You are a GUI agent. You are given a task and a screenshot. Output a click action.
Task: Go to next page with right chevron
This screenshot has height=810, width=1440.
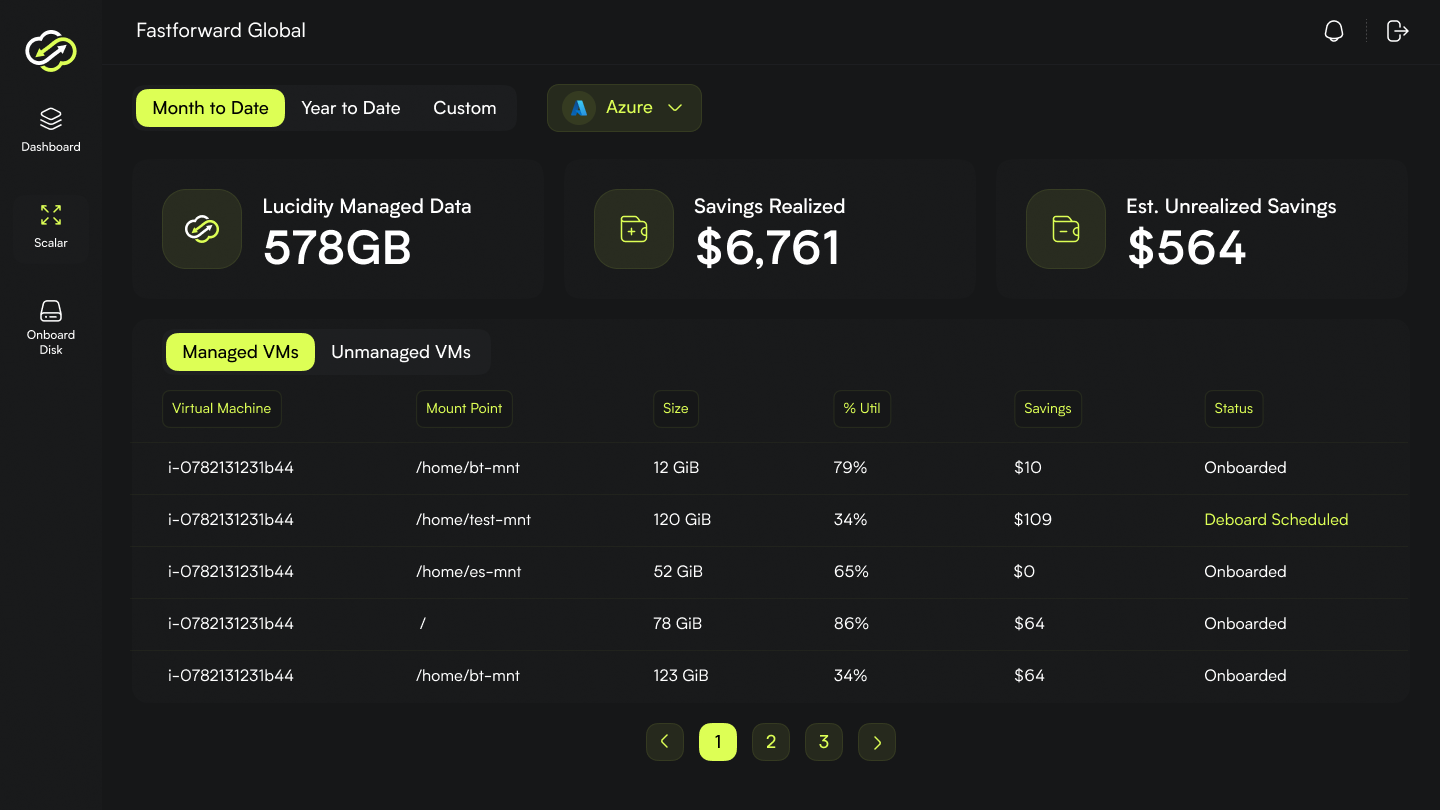(x=877, y=742)
